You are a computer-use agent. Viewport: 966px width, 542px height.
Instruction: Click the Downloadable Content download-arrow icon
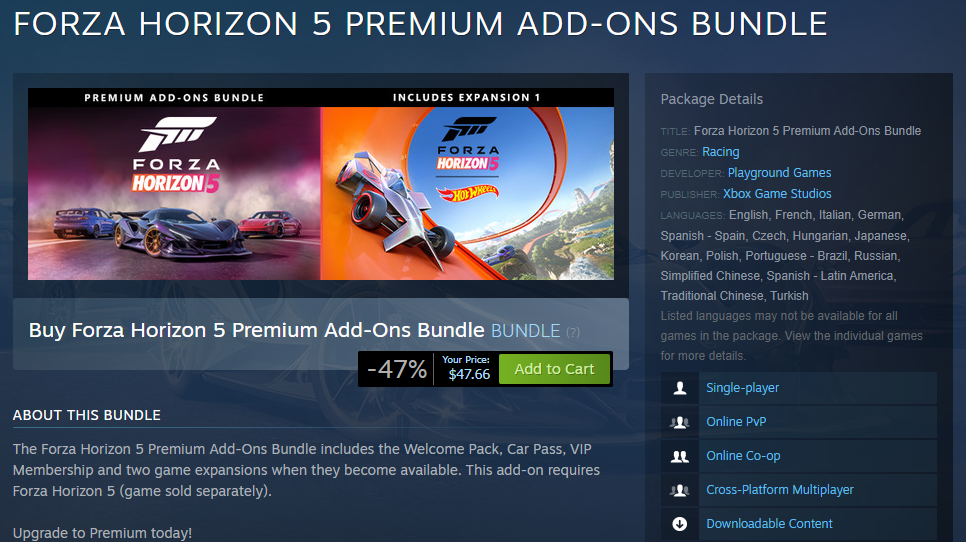click(680, 524)
